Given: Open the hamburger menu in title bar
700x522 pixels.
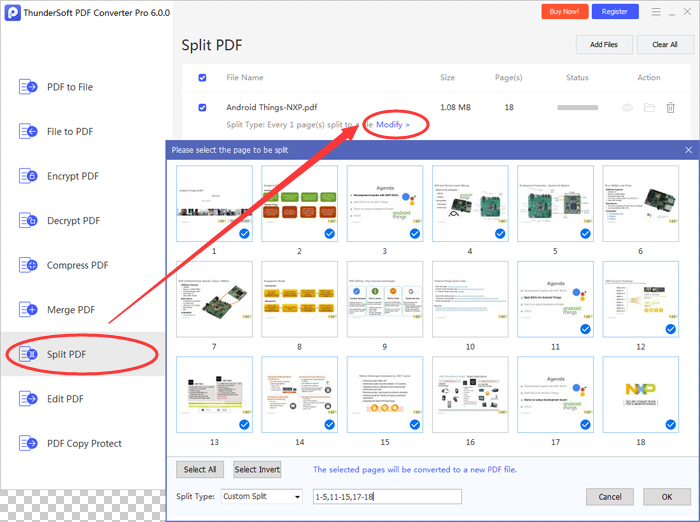Looking at the screenshot, I should coord(656,12).
